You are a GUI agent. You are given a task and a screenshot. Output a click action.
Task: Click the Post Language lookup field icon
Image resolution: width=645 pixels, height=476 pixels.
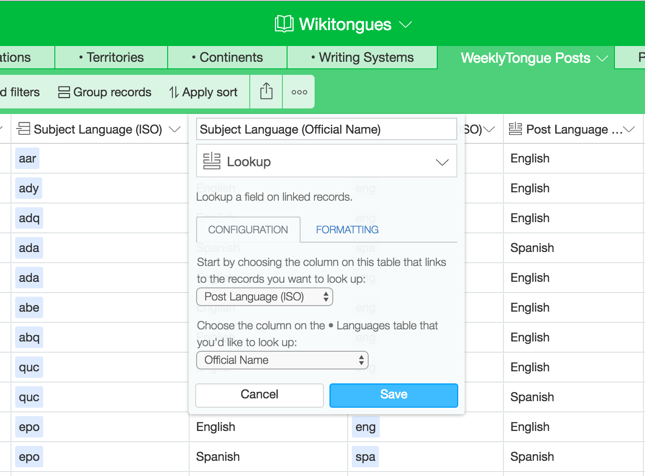(x=515, y=129)
